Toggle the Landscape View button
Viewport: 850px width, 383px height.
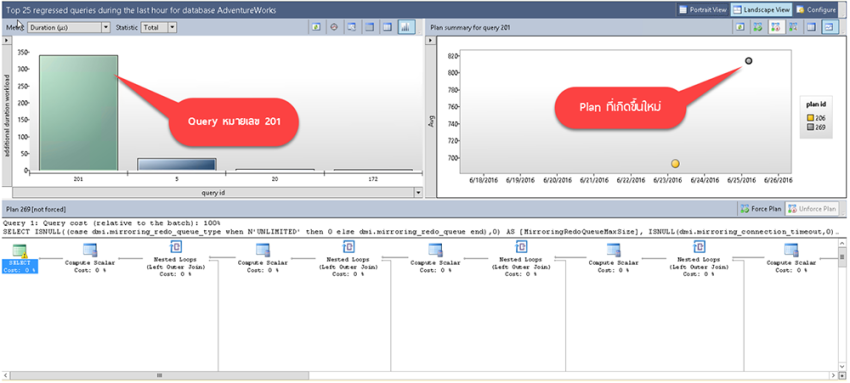[x=762, y=10]
